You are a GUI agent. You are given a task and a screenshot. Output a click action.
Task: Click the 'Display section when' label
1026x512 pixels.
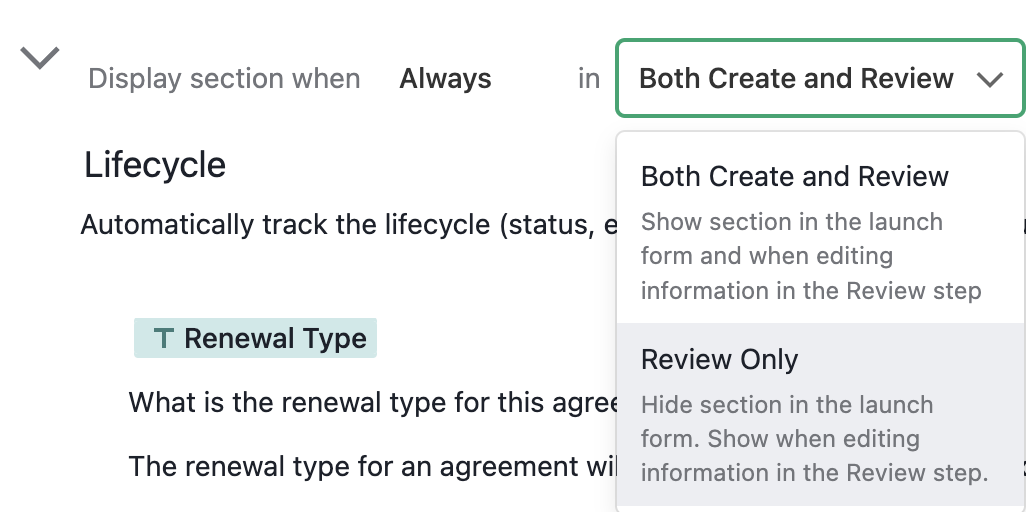224,79
